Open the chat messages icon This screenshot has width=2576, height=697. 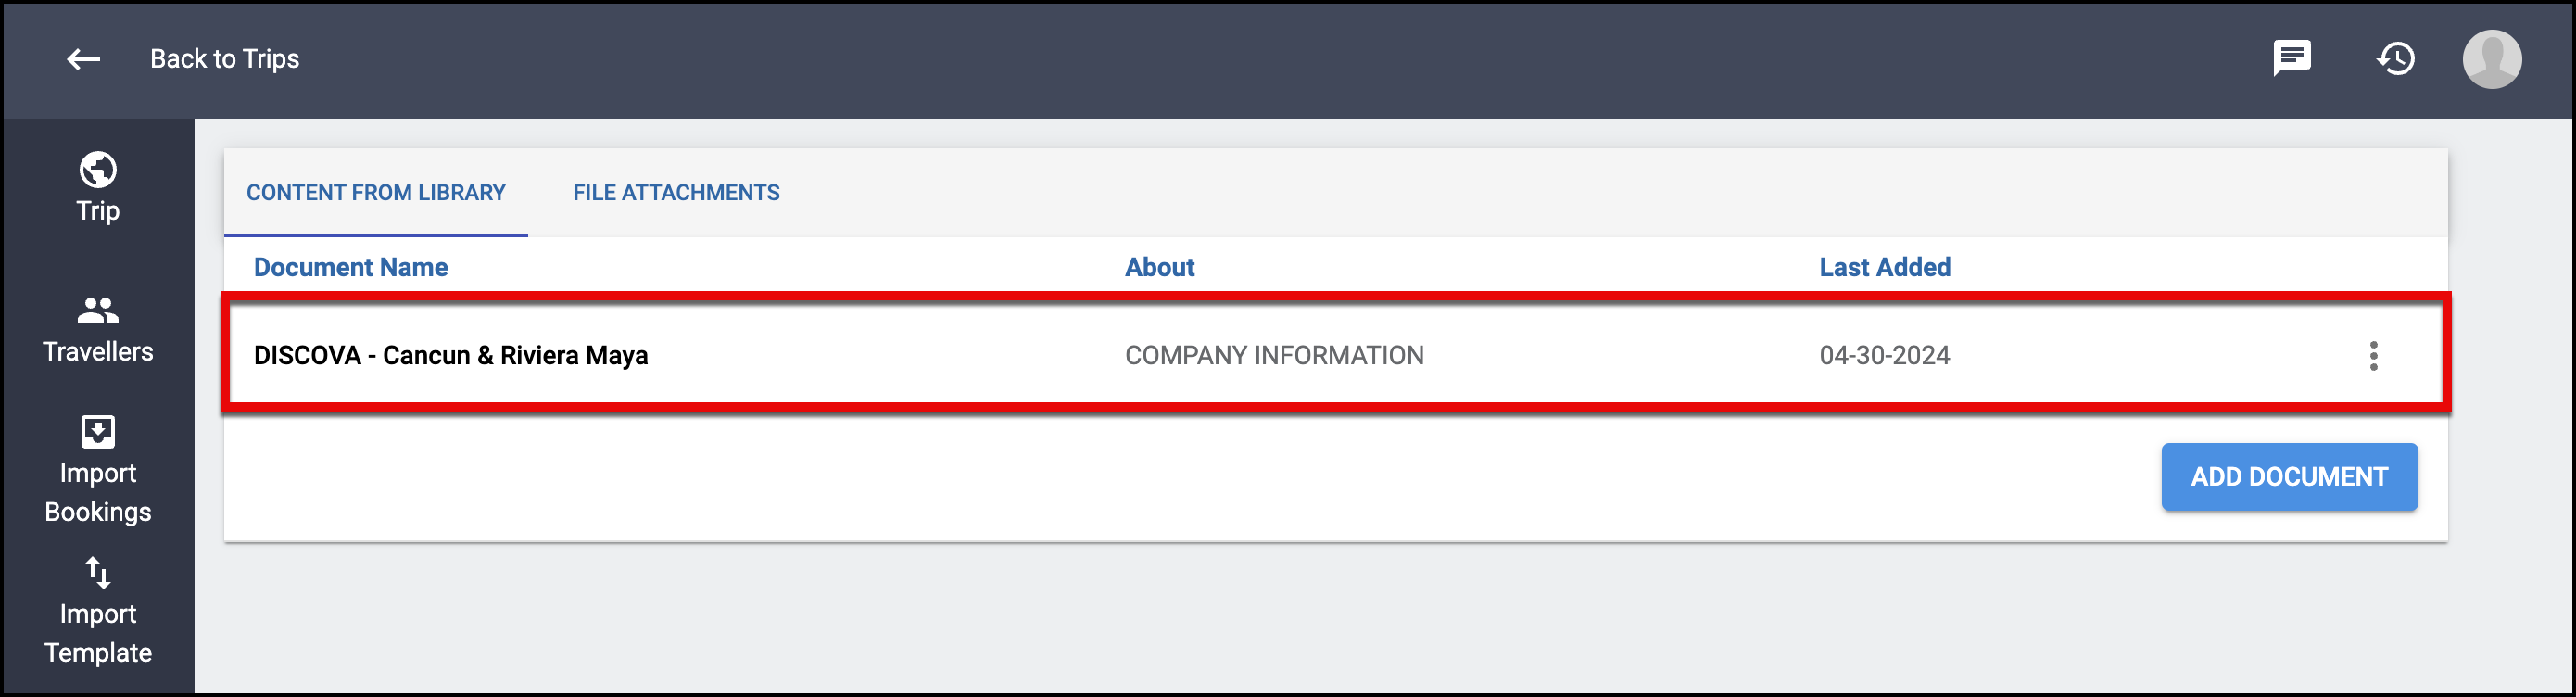[2292, 58]
